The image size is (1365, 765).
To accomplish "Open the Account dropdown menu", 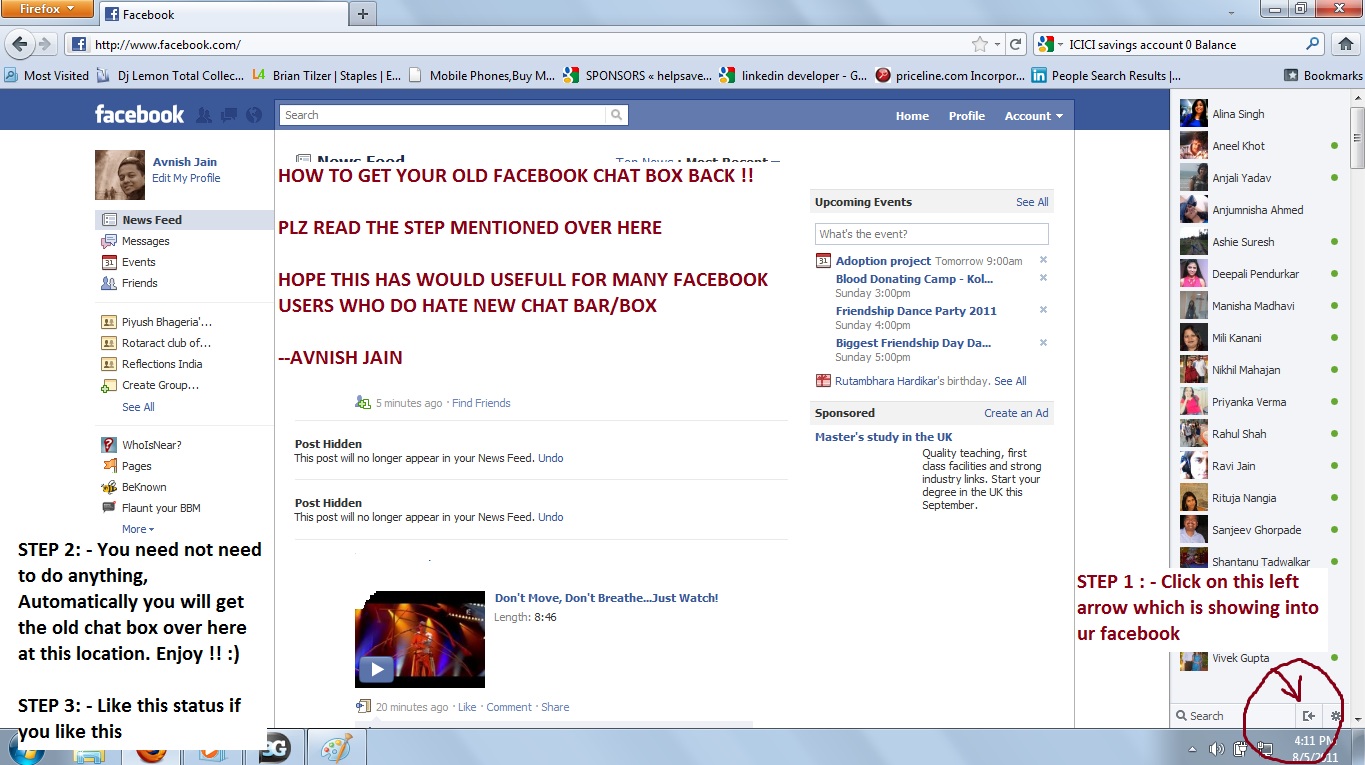I will pos(1034,116).
